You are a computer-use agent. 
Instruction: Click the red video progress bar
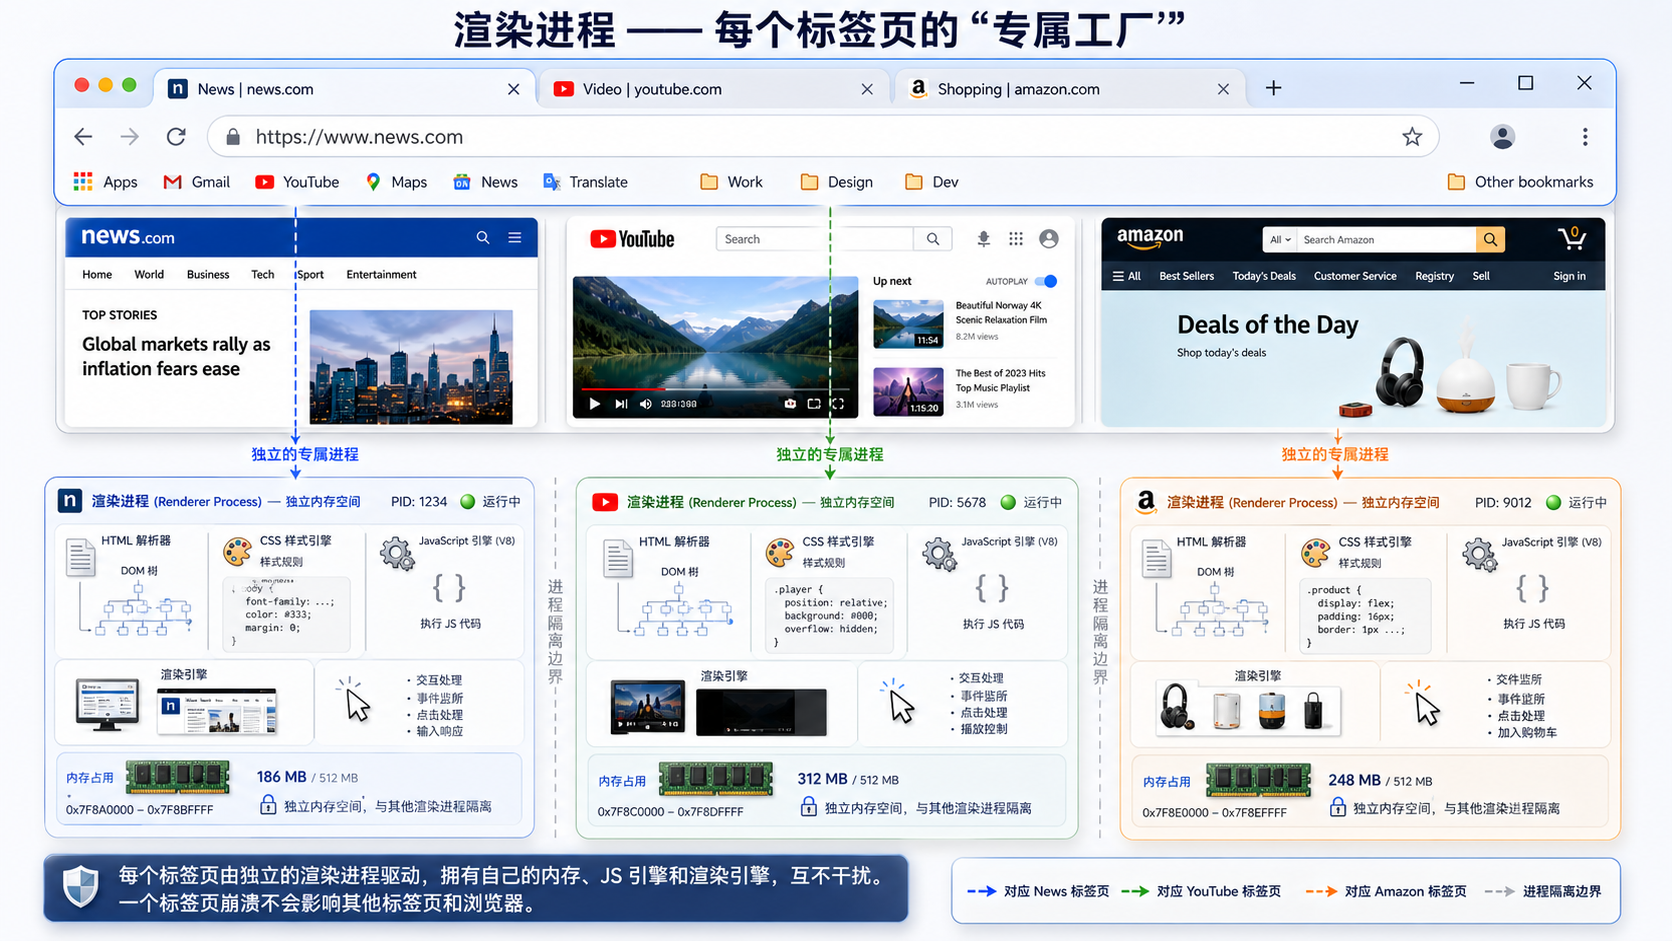point(623,389)
